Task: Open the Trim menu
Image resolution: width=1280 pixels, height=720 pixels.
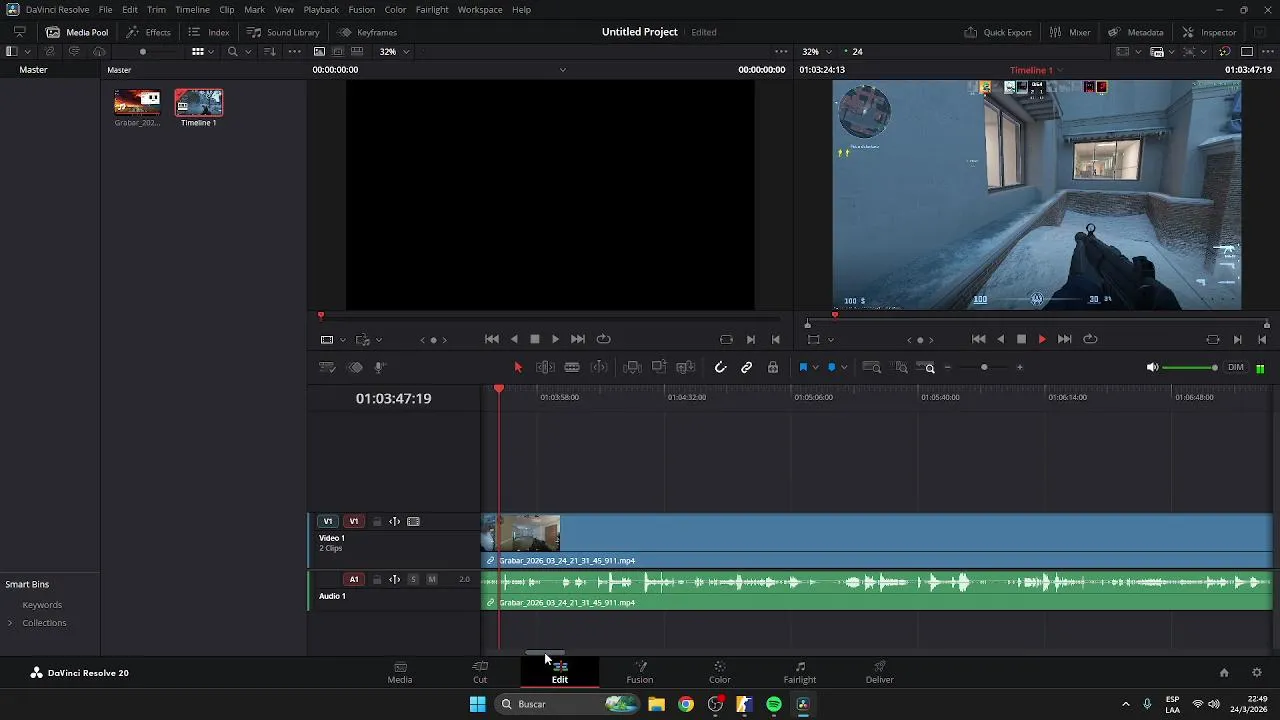Action: point(157,9)
